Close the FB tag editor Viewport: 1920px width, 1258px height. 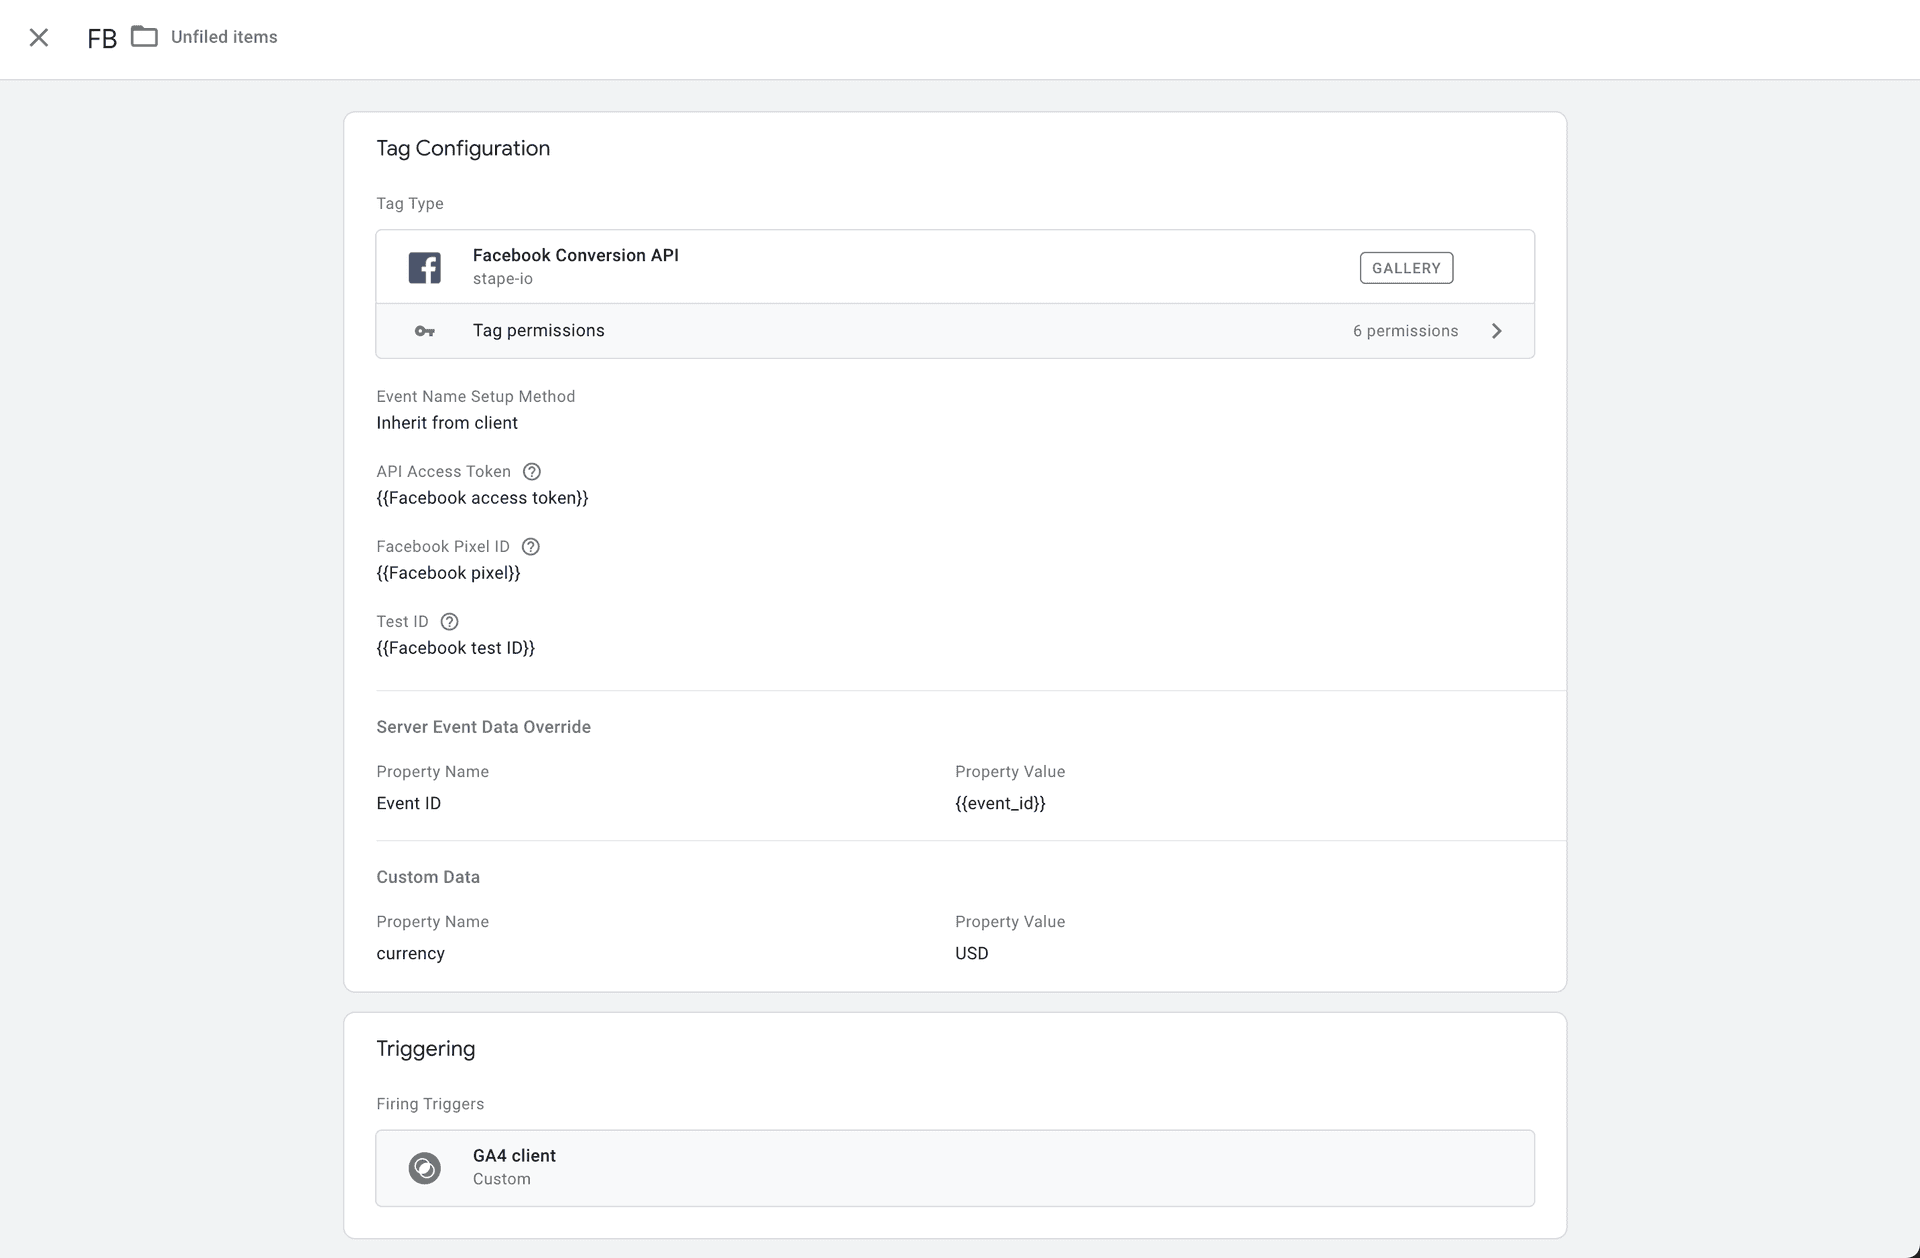pos(39,37)
